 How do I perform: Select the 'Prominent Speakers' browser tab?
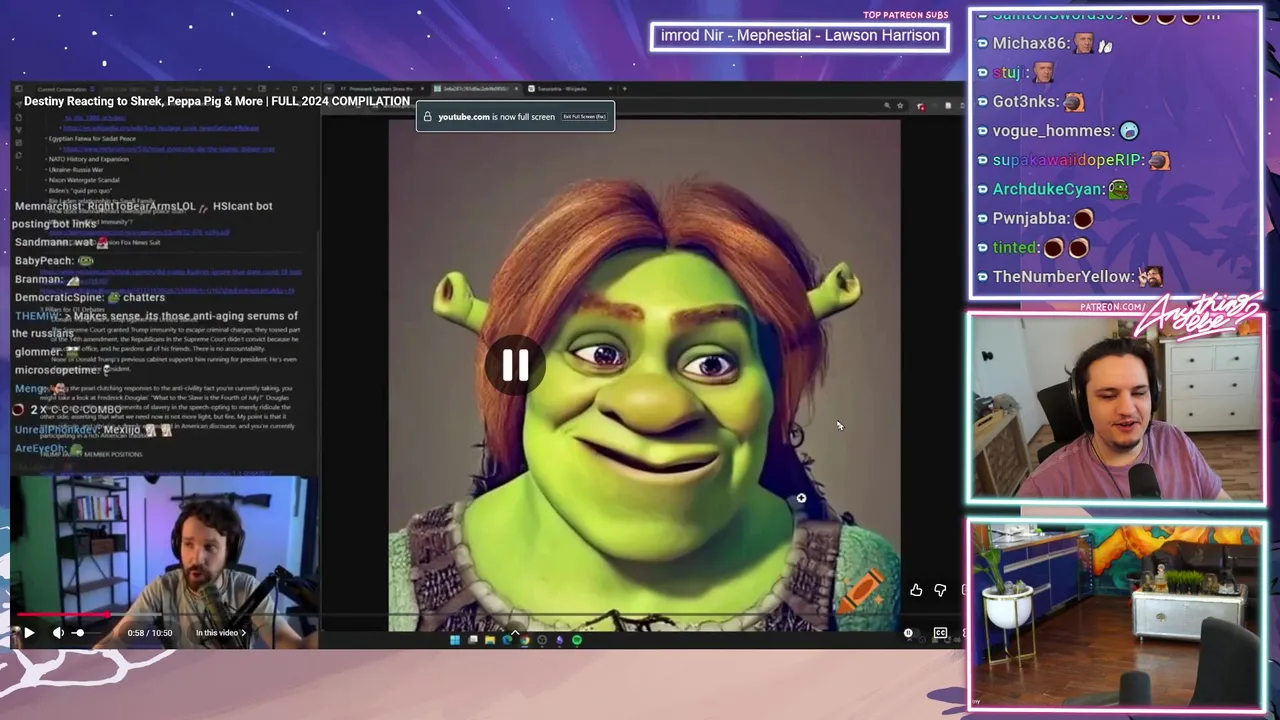[381, 89]
